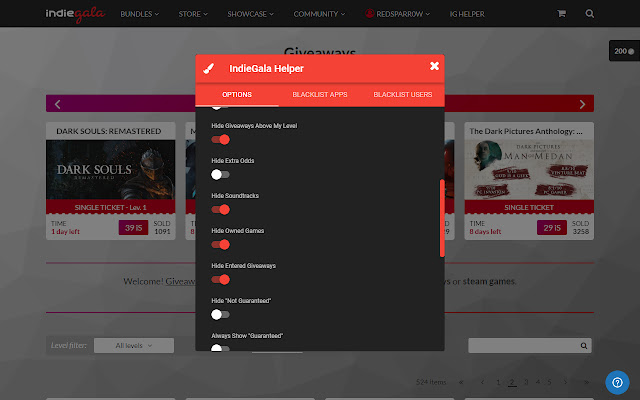Click the 29 iS ticket price button
The width and height of the screenshot is (640, 400).
[x=552, y=228]
